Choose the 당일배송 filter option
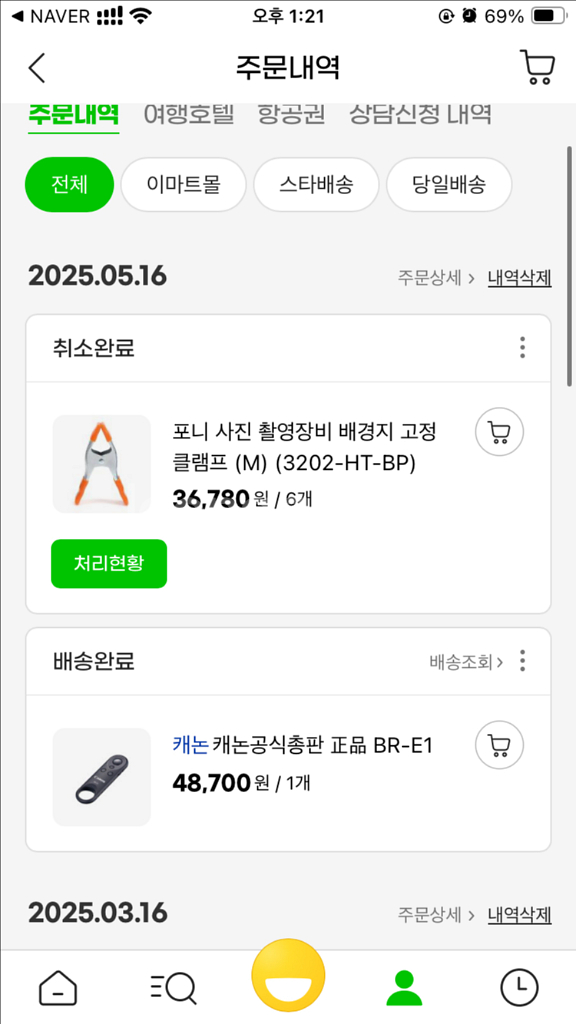The width and height of the screenshot is (576, 1024). pos(449,184)
